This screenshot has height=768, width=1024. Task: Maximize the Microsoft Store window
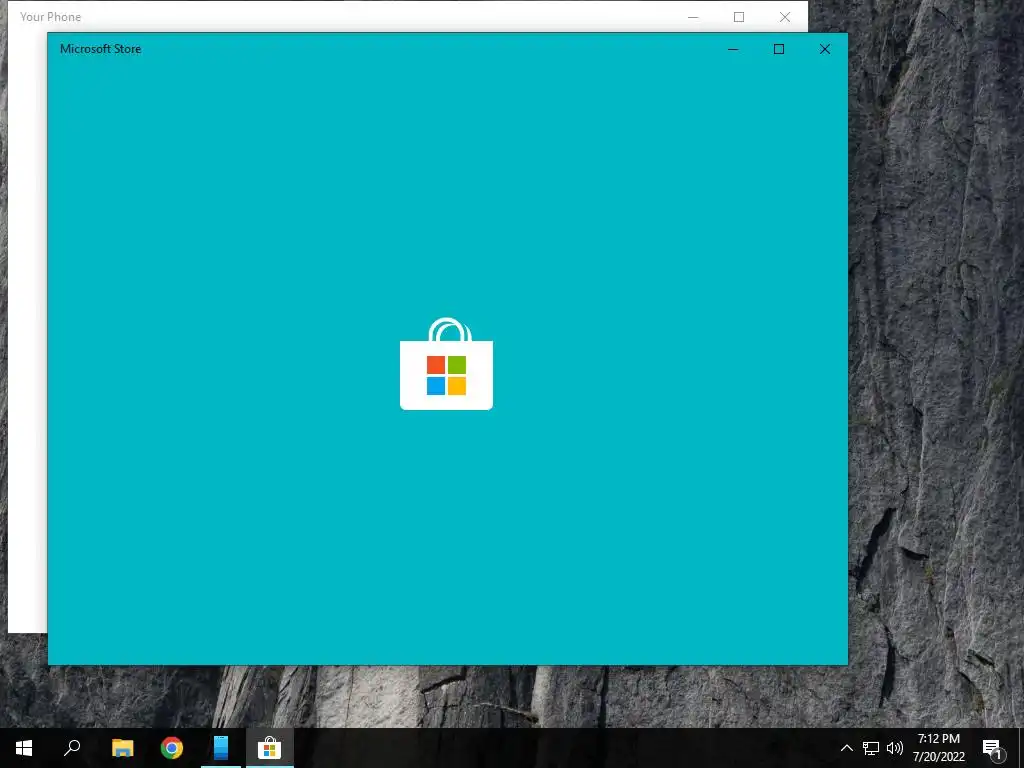click(x=778, y=49)
